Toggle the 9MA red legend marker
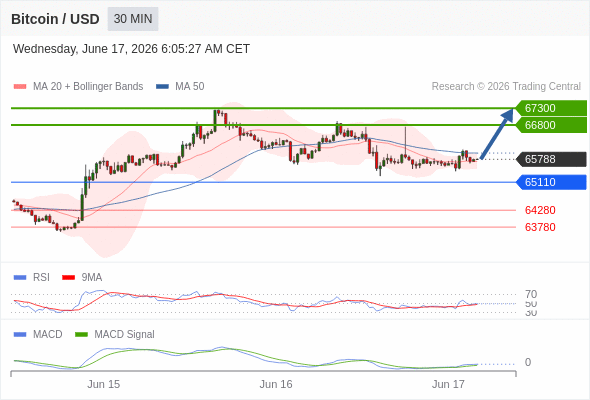Screen dimensions: 590x400 68,278
